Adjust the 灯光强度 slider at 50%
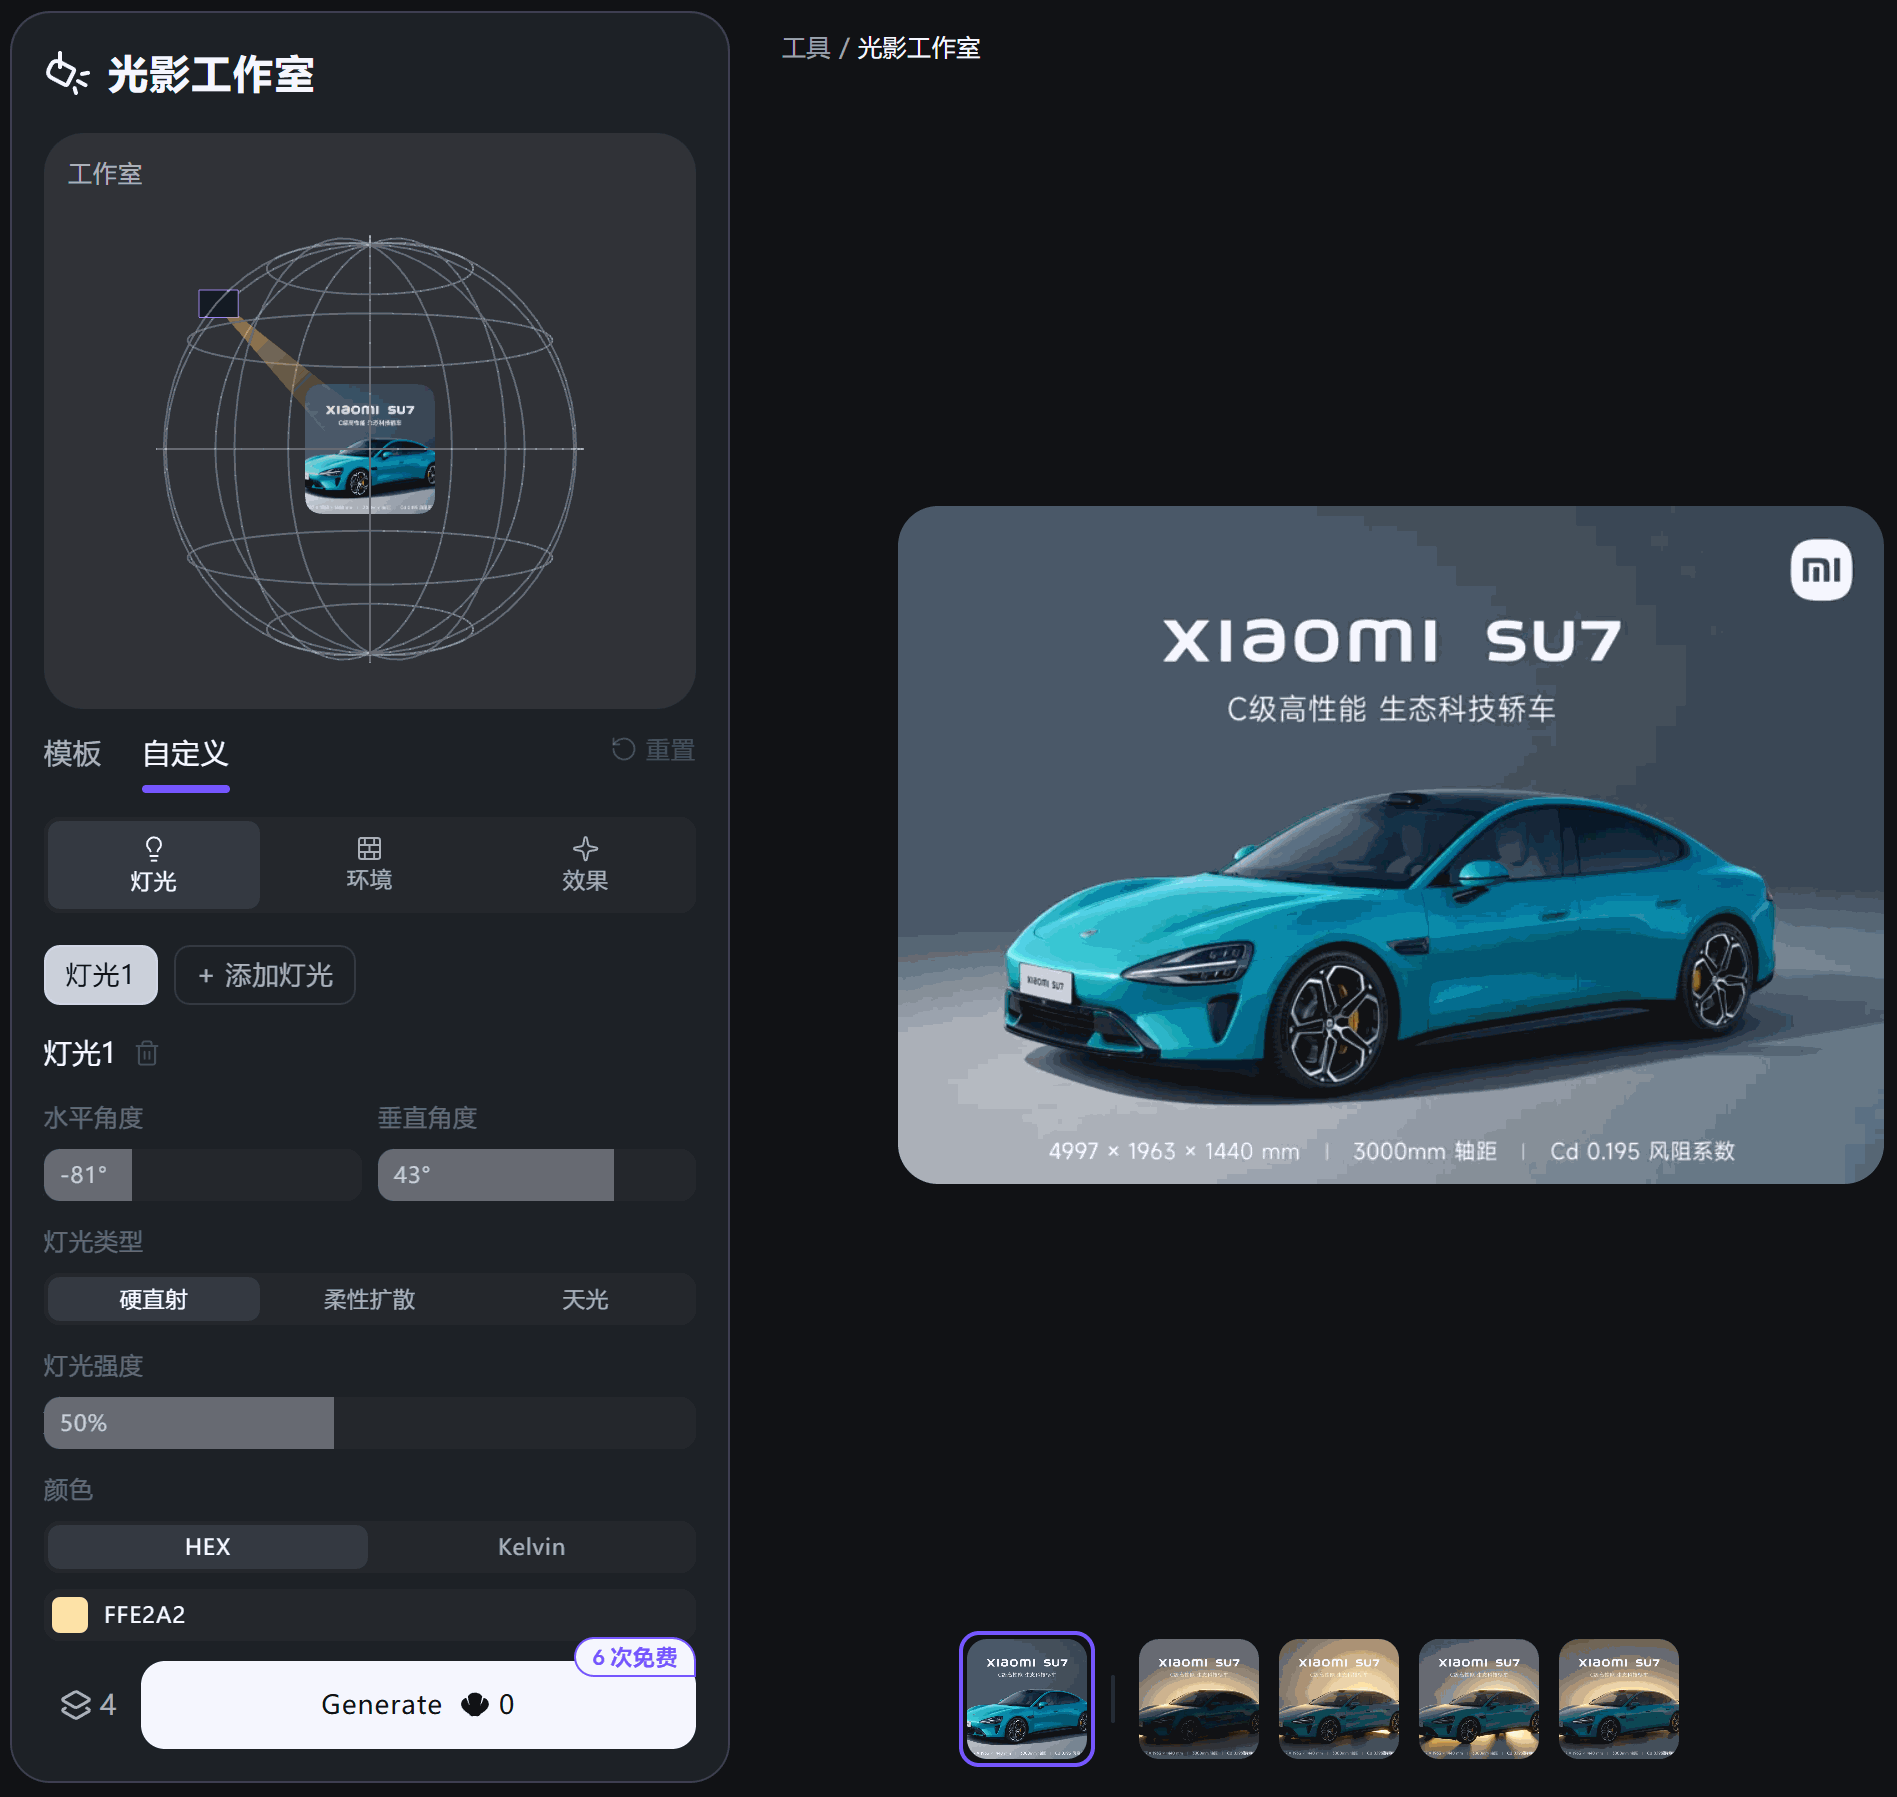 [x=370, y=1423]
